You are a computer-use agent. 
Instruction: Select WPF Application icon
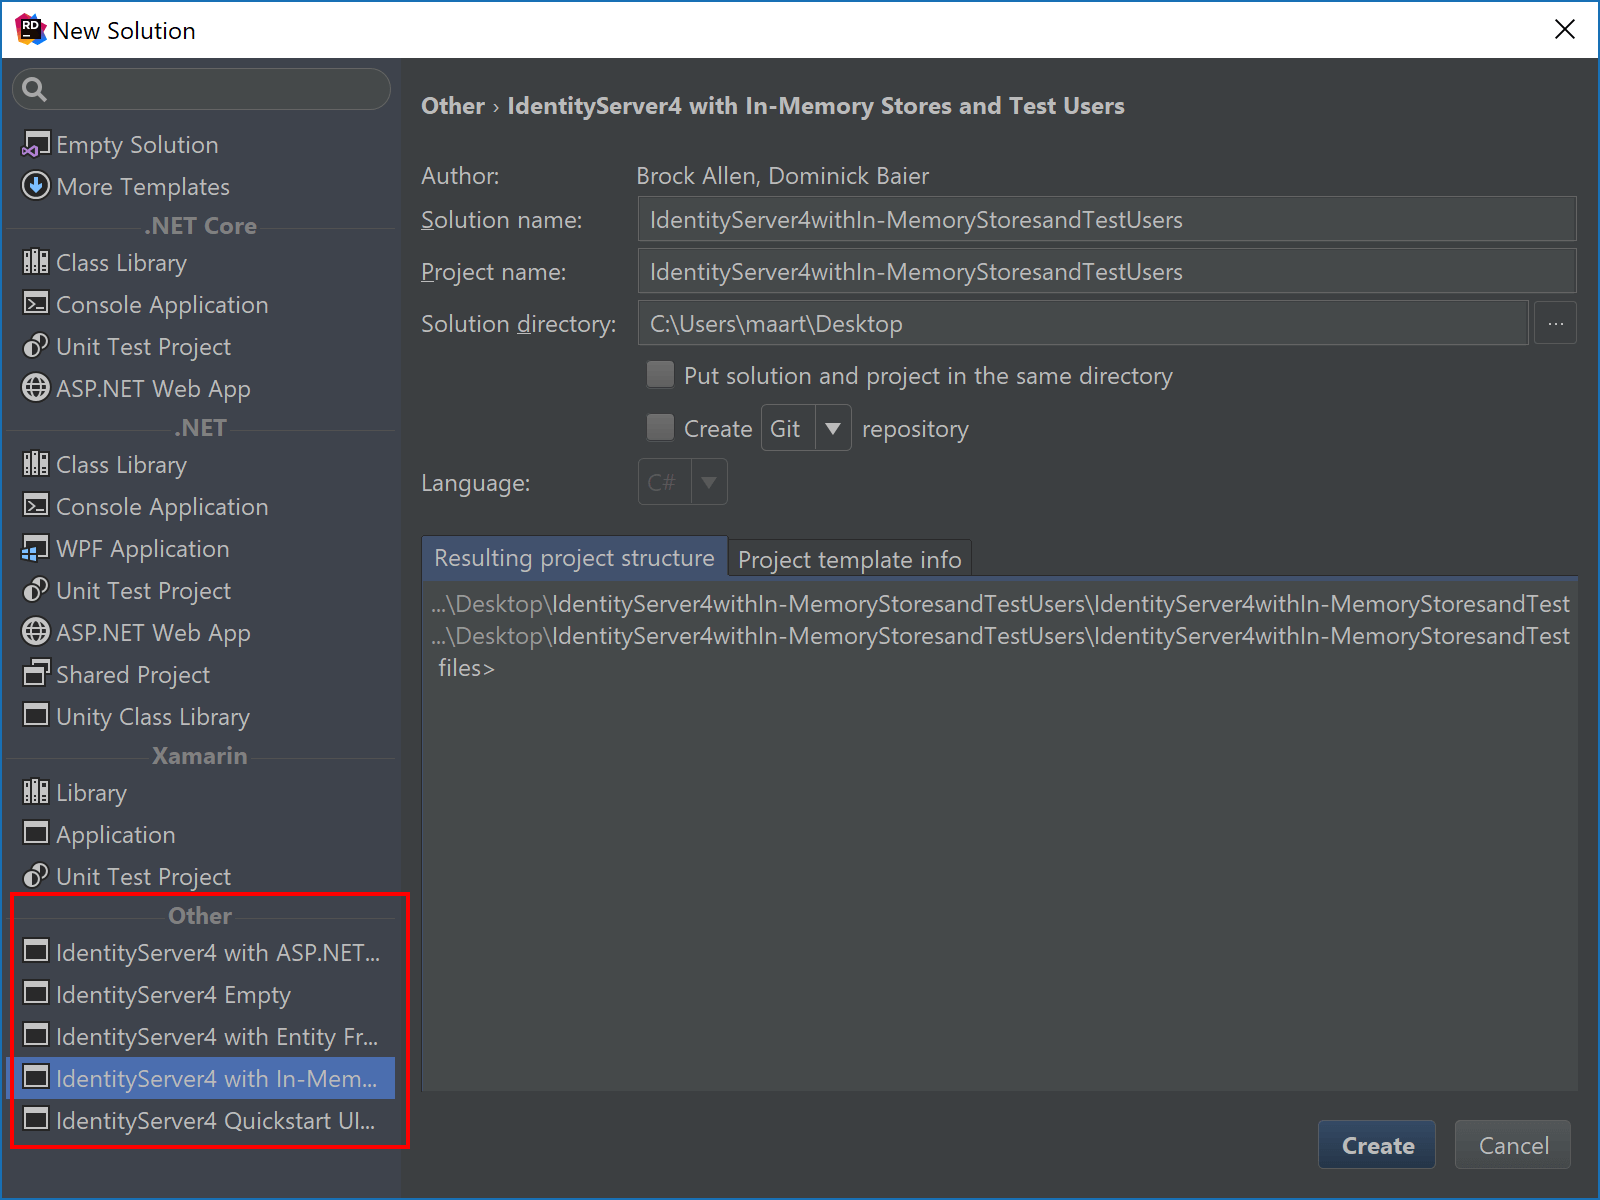tap(36, 548)
